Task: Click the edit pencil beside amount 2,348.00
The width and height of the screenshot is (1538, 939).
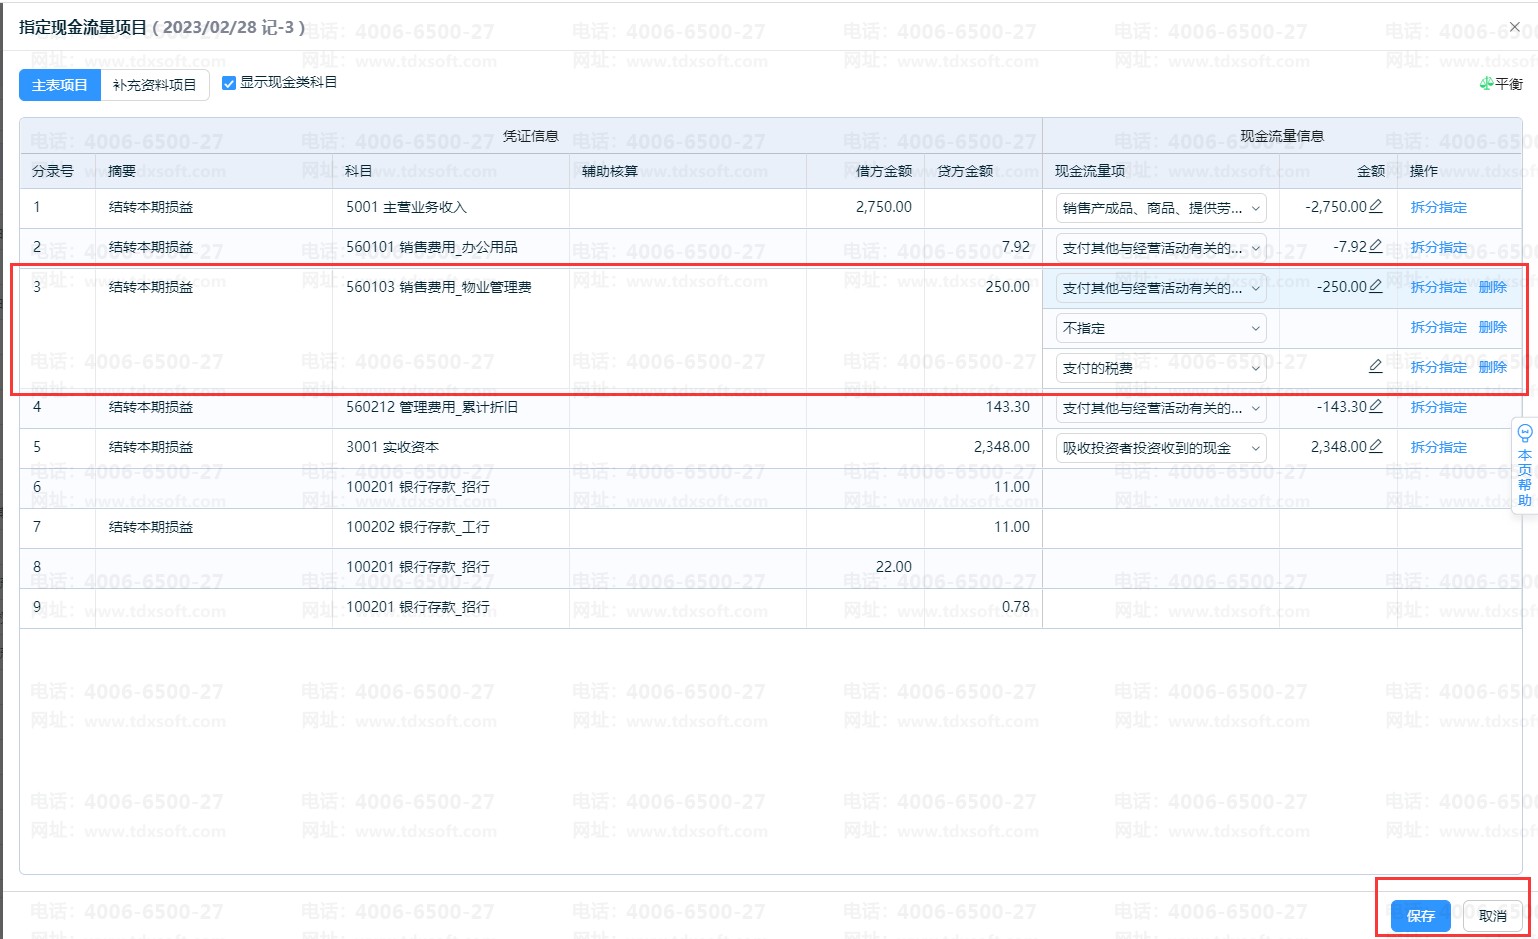Action: (1376, 447)
